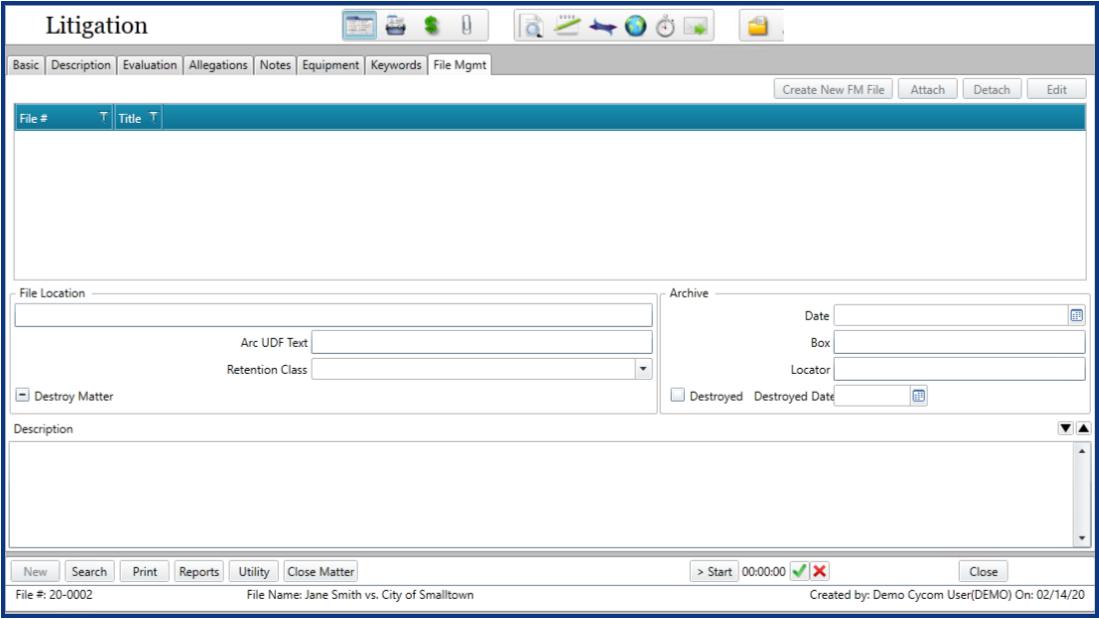Open the Retention Class dropdown
Screen dimensions: 1099x619
click(643, 369)
